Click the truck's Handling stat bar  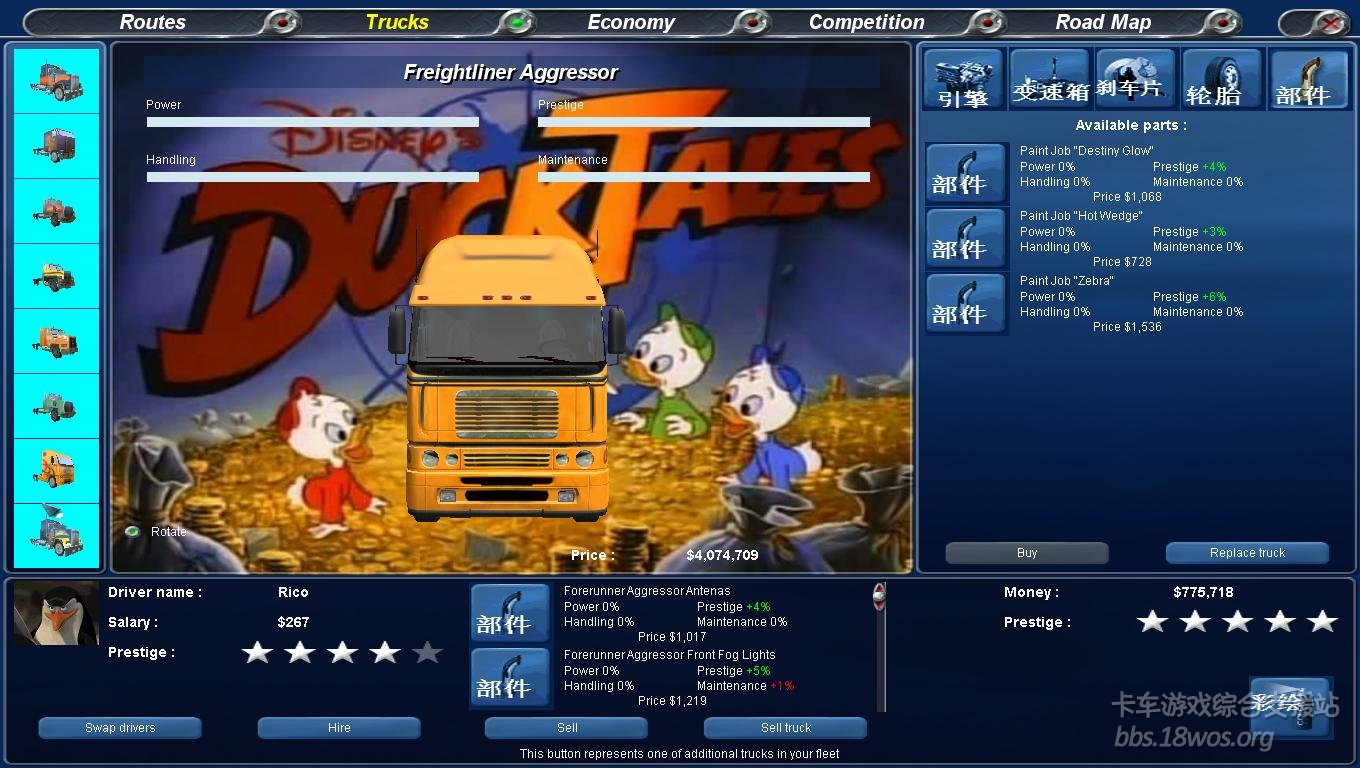click(313, 177)
